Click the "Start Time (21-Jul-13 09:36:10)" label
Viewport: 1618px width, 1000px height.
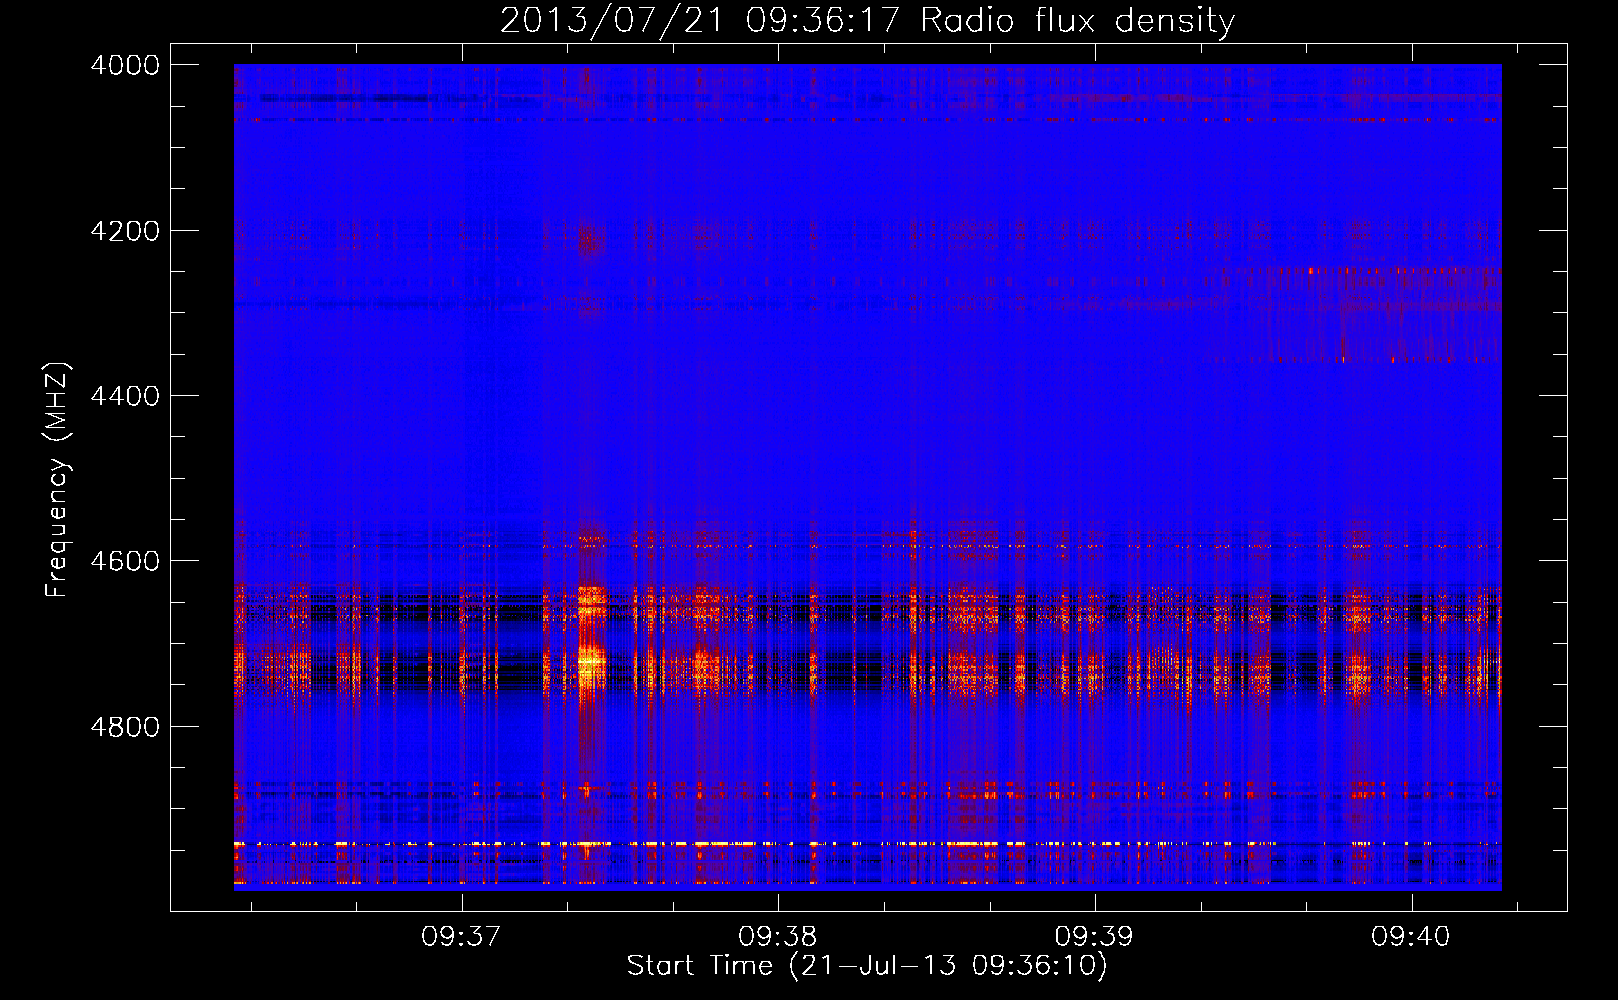pos(867,966)
